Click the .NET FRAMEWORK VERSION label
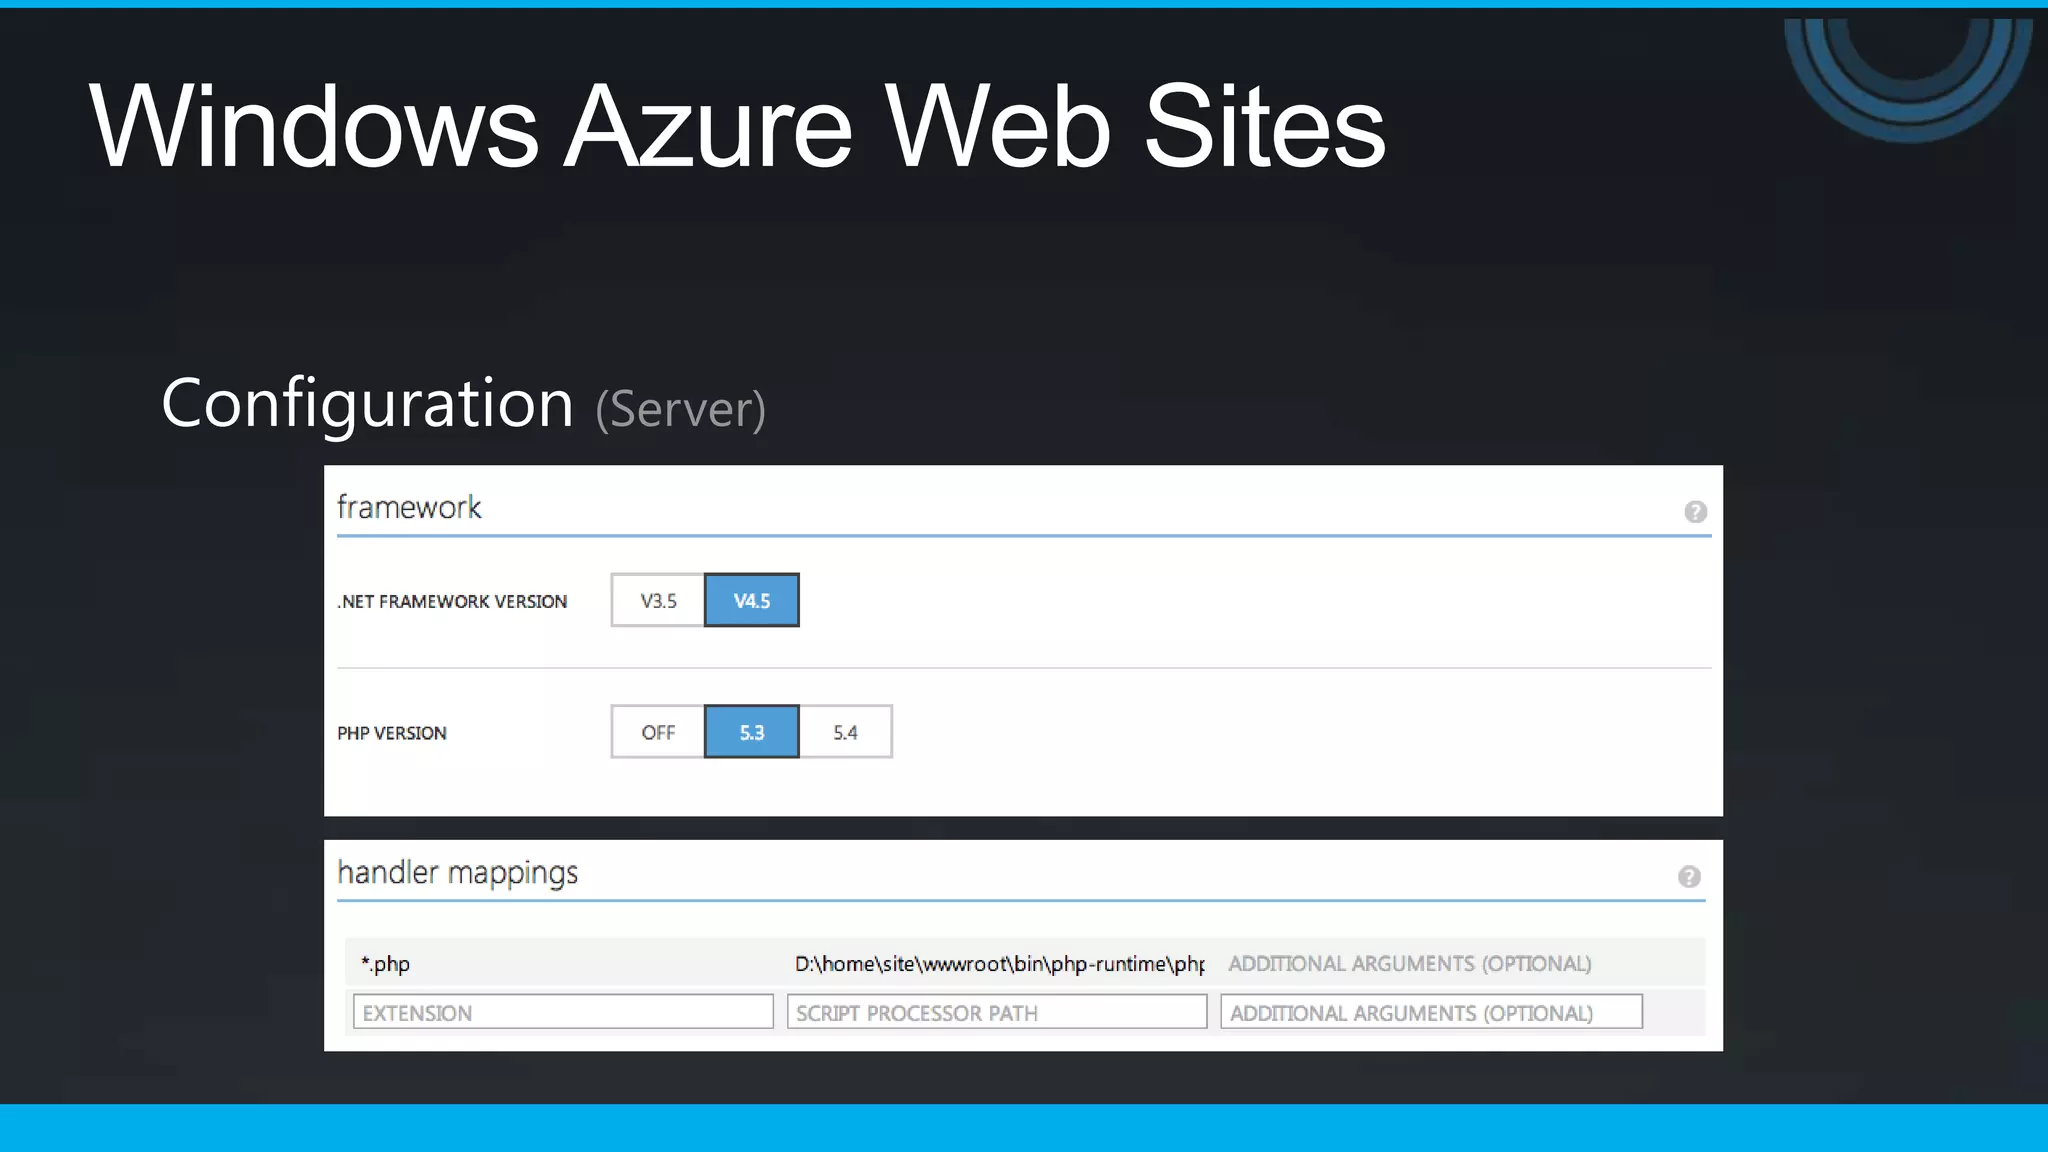Image resolution: width=2048 pixels, height=1152 pixels. pyautogui.click(x=452, y=601)
